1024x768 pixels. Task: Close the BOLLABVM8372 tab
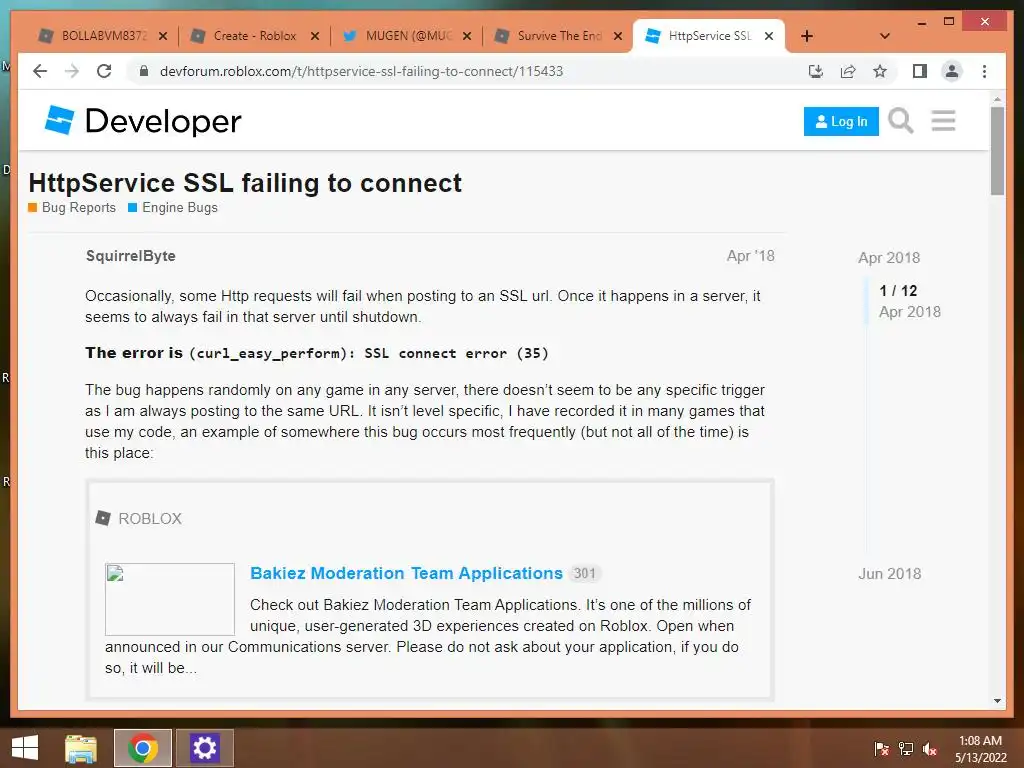tap(163, 36)
